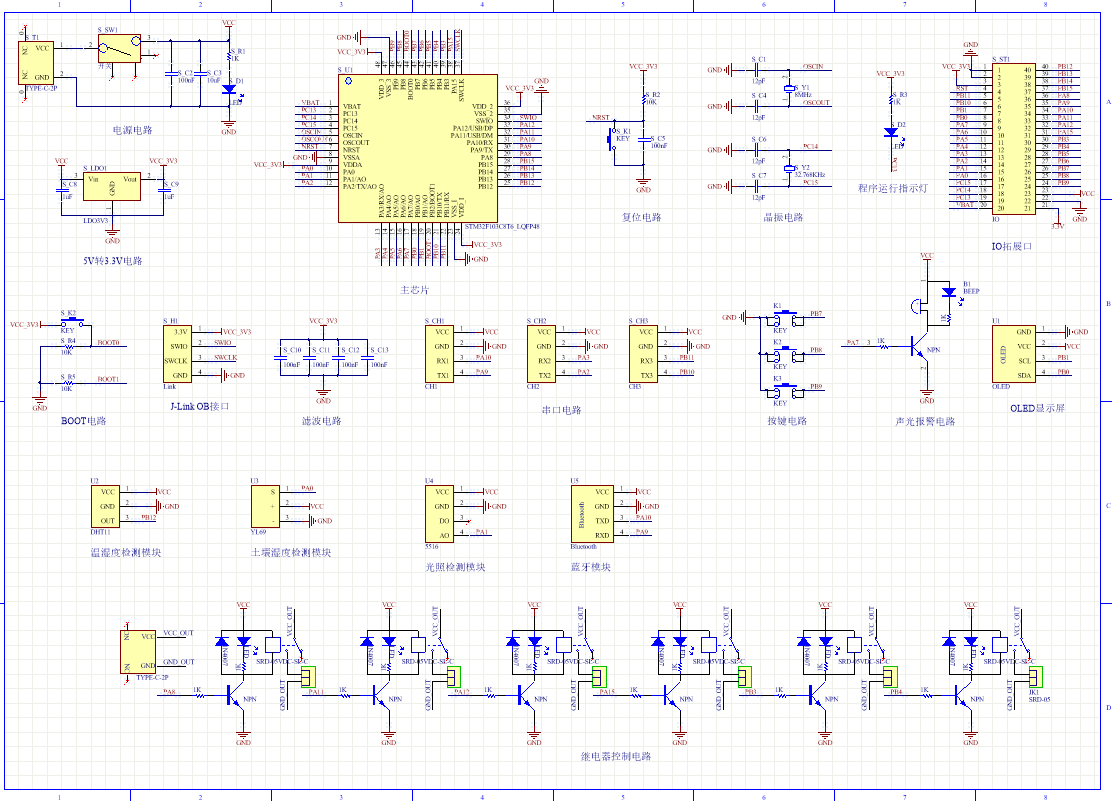Click the S_ST1 IO expansion header
1112x801 pixels.
[1014, 138]
